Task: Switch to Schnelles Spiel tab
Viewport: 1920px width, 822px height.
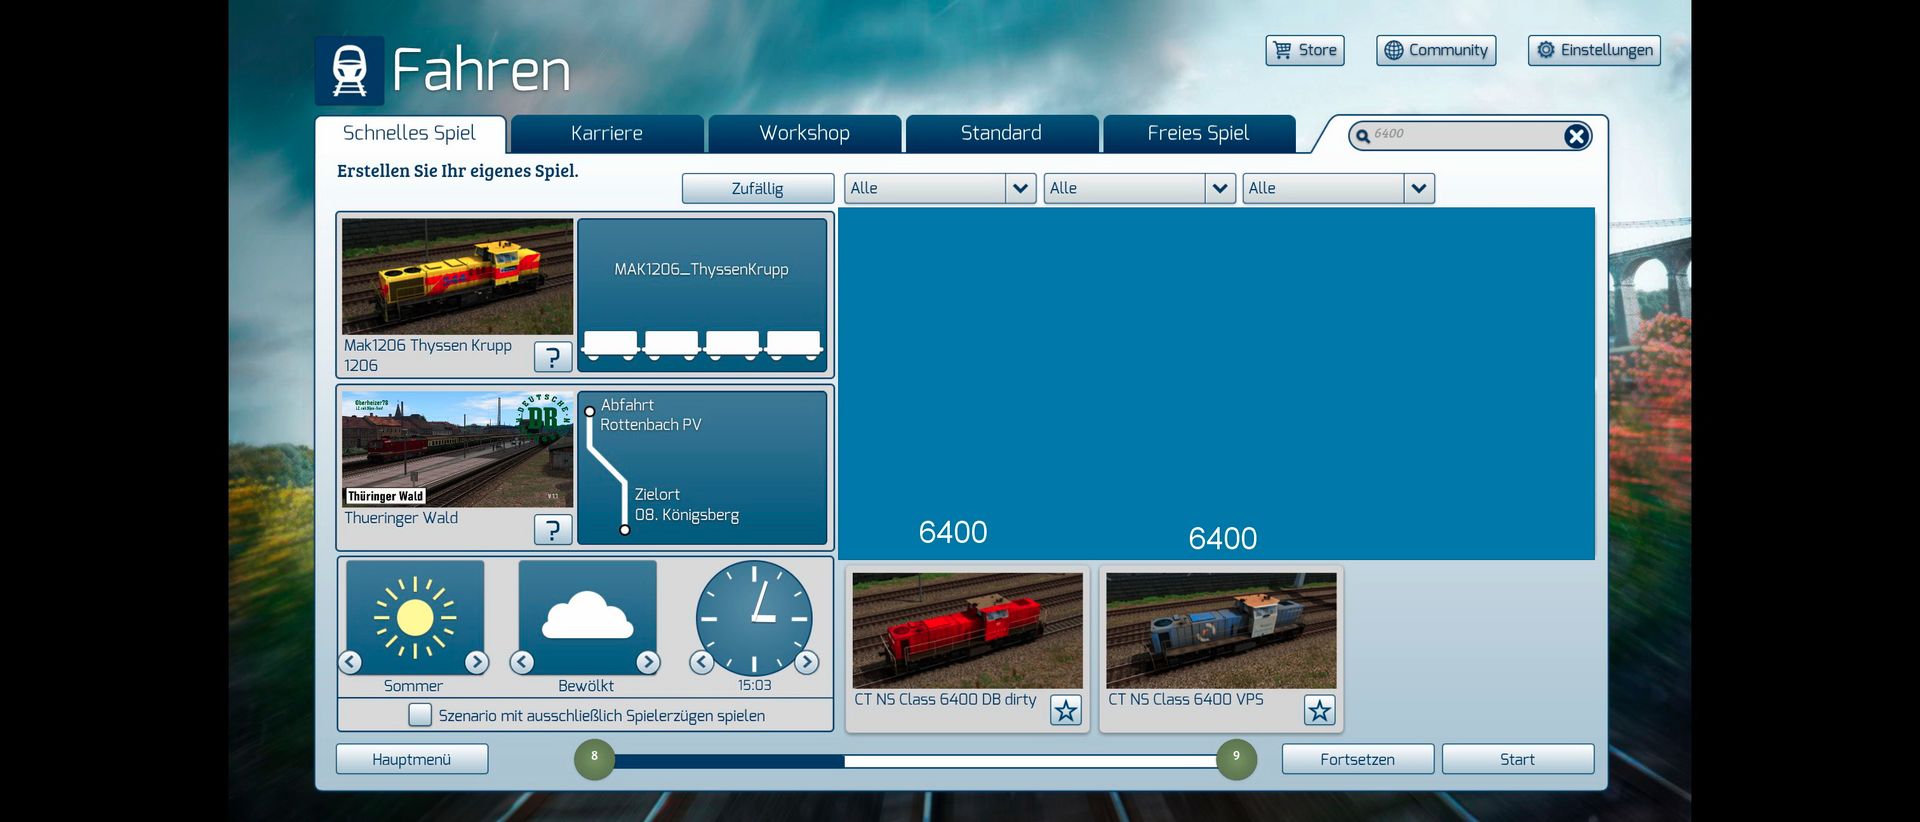Action: 409,134
